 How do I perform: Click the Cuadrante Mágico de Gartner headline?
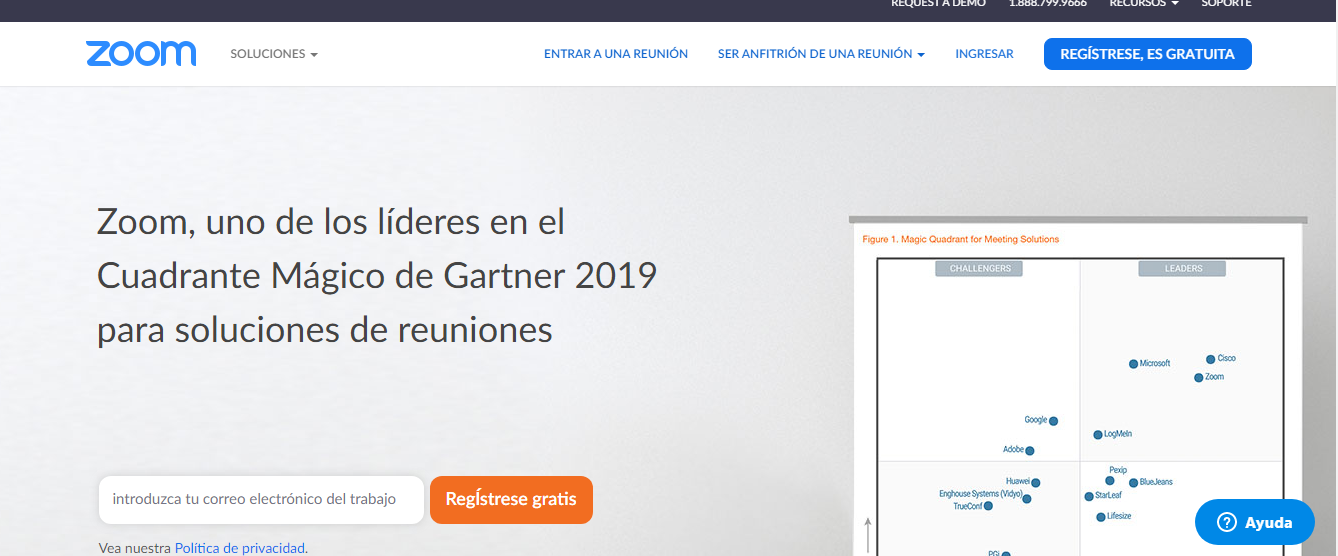click(377, 275)
